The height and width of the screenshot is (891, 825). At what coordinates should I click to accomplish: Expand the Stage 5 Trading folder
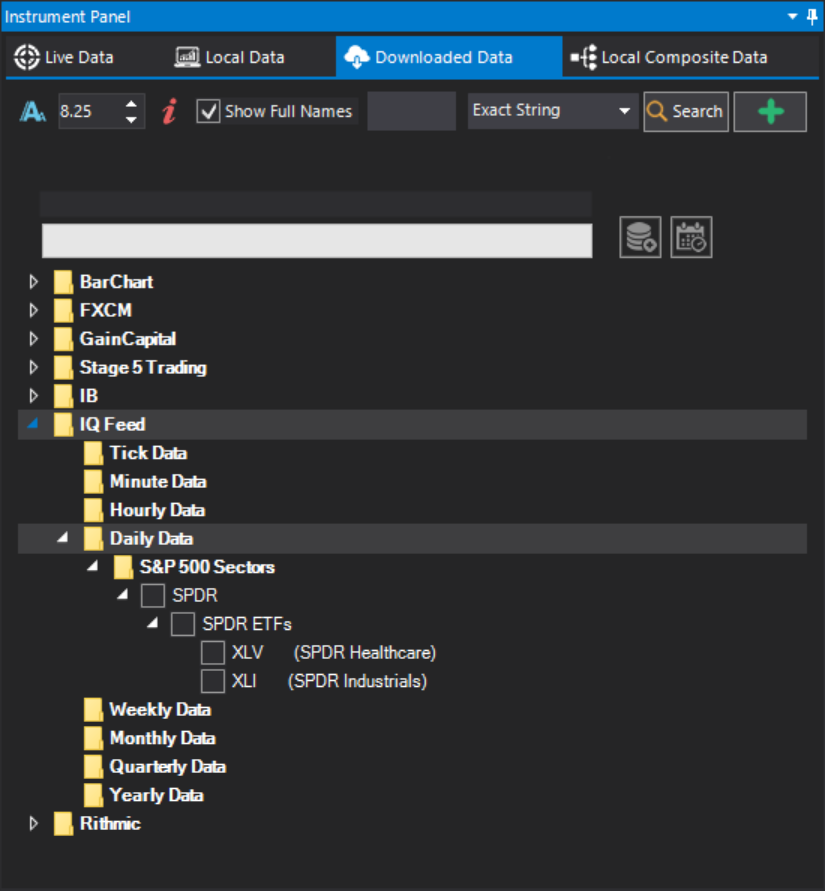[x=34, y=367]
